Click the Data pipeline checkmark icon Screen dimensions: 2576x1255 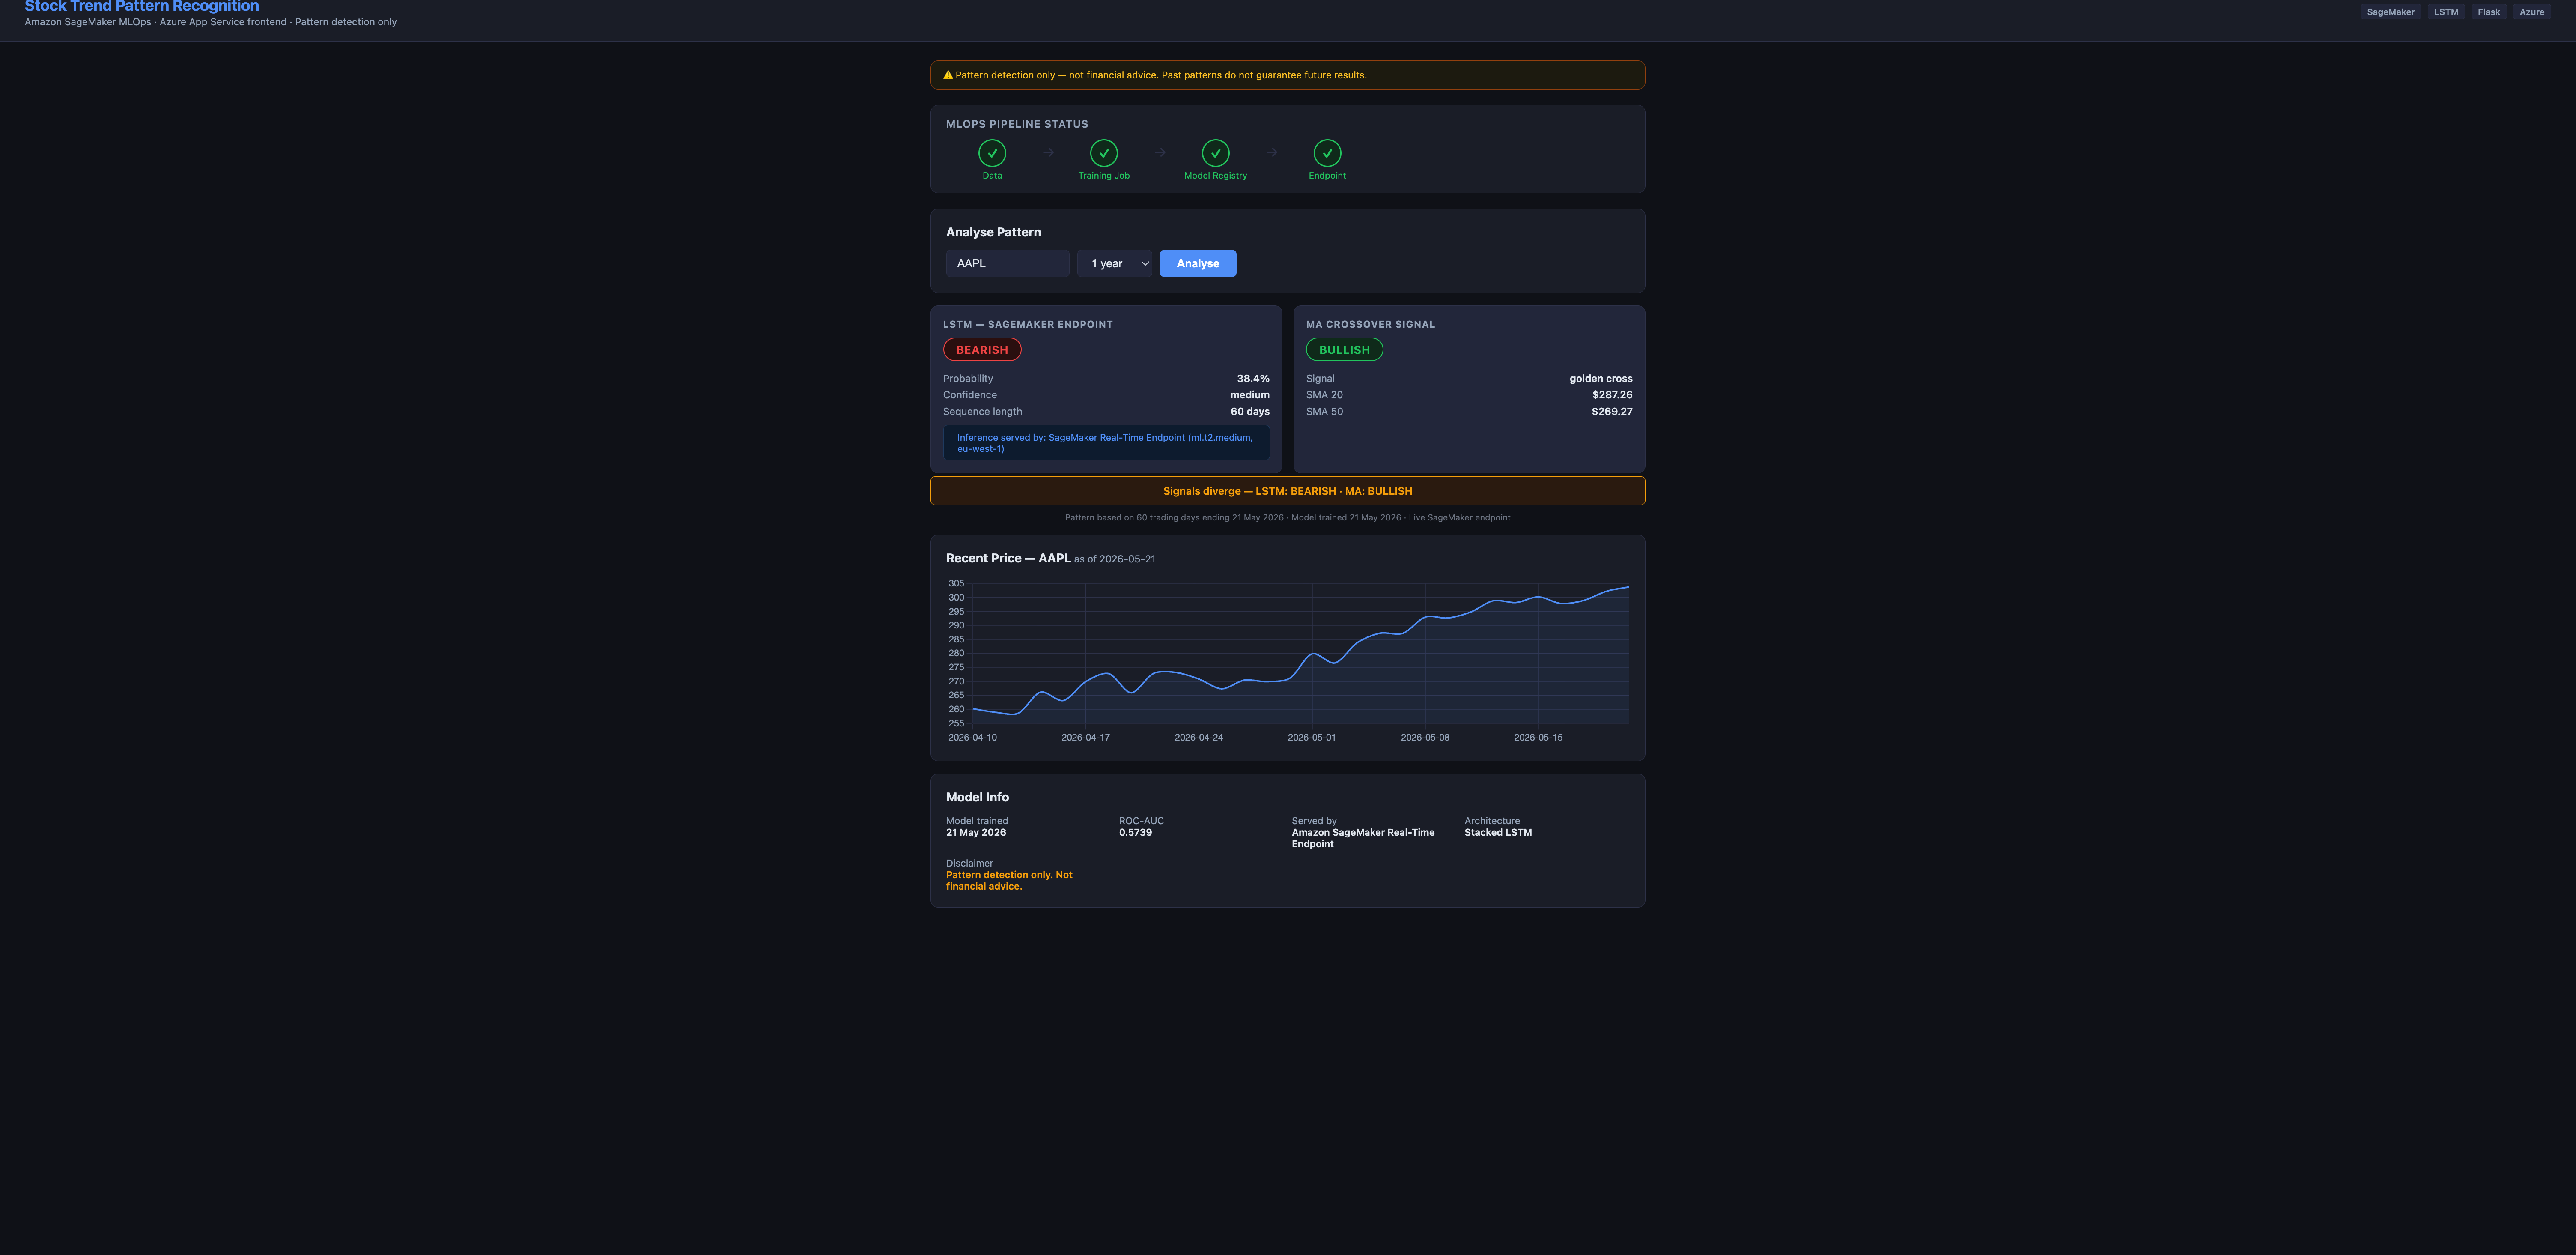click(992, 153)
